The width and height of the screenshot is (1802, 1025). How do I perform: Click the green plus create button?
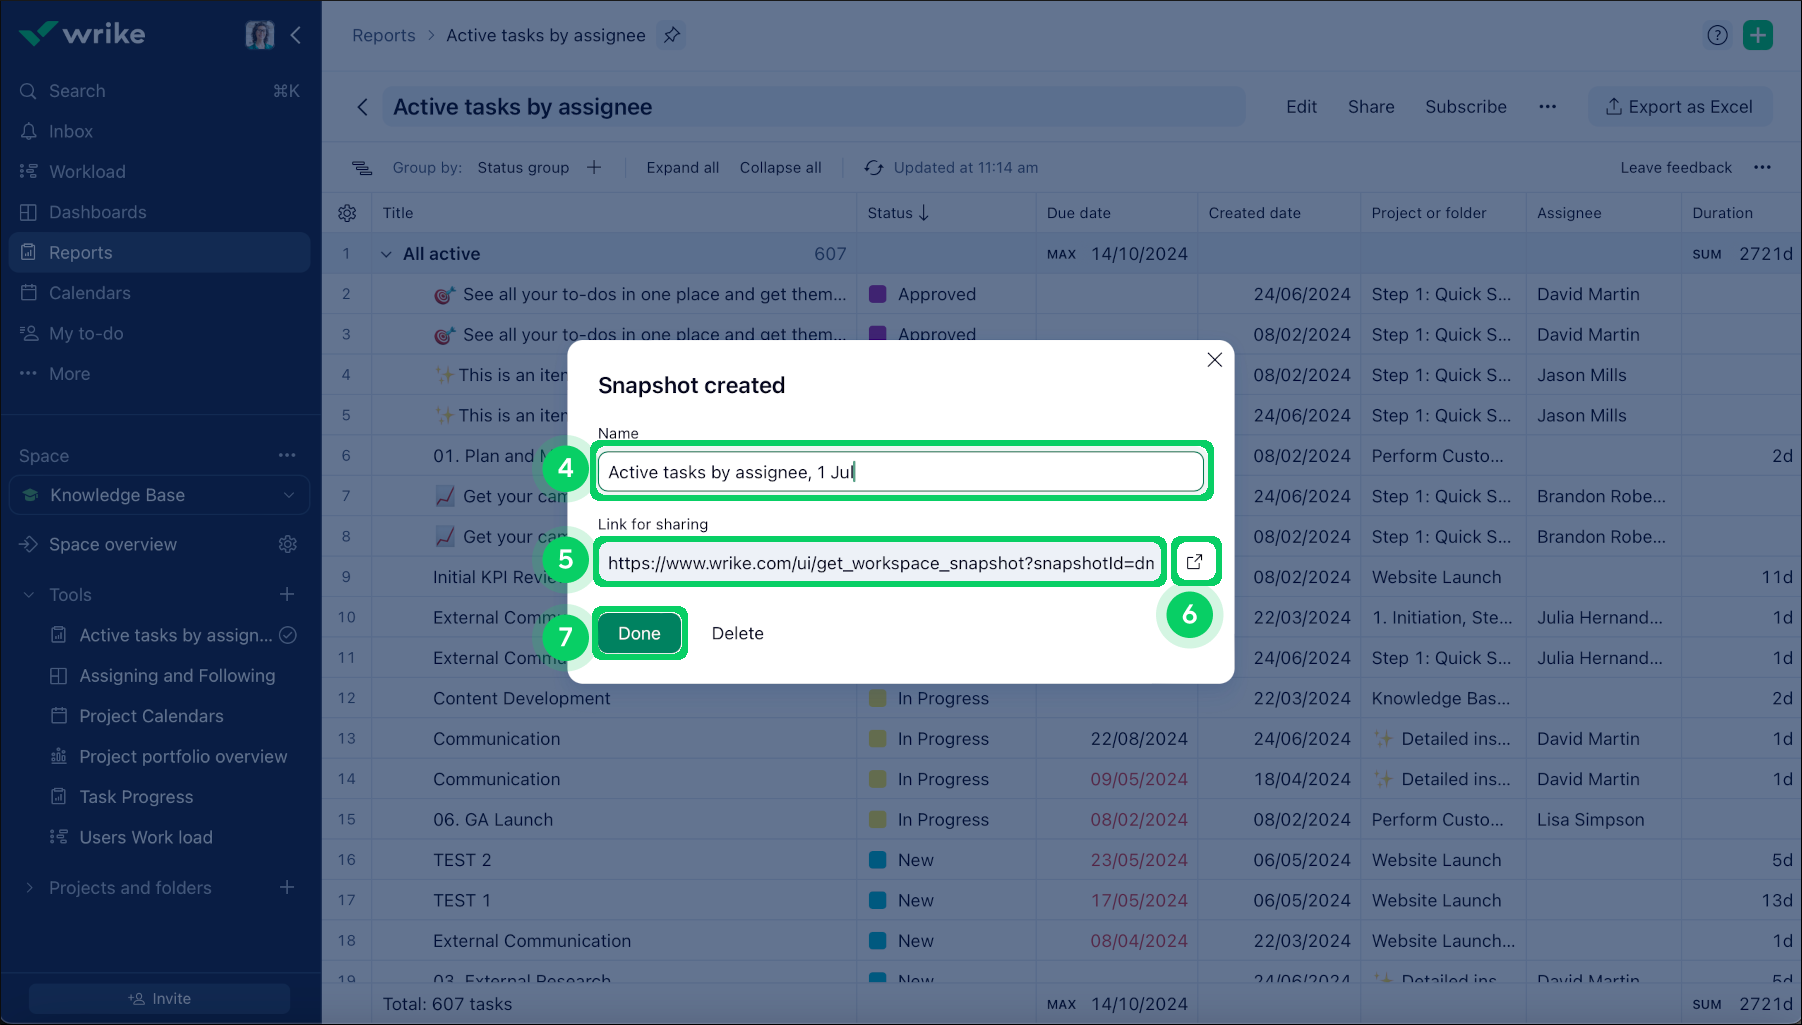click(x=1757, y=35)
